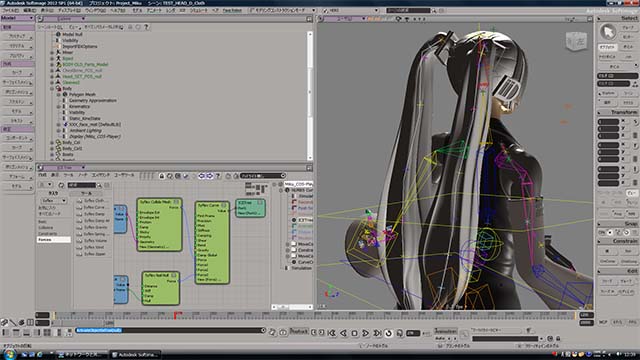Click the Windows Start orb
Screen dimensions: 640x360
[9, 354]
